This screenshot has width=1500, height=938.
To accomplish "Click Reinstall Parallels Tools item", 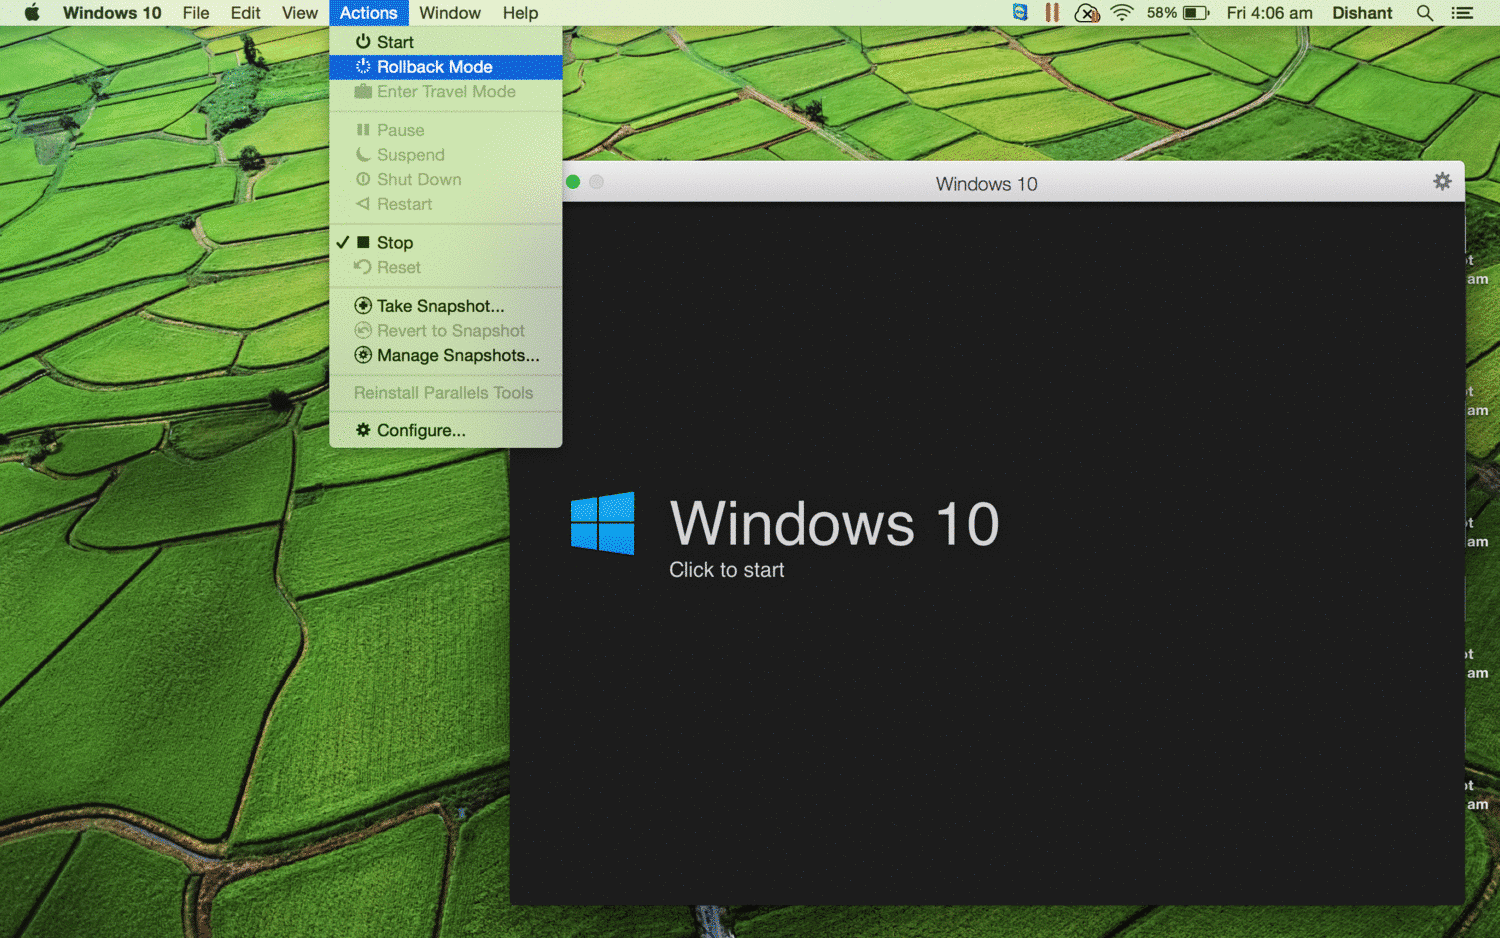I will pos(446,393).
